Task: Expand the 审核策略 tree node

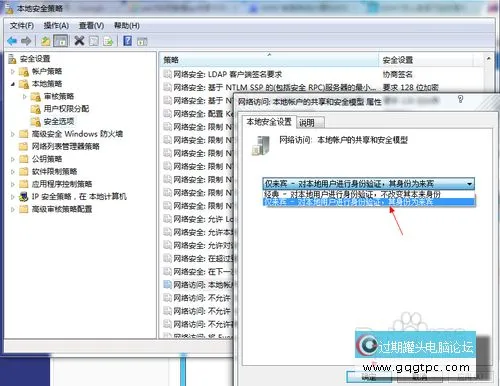Action: click(x=25, y=97)
